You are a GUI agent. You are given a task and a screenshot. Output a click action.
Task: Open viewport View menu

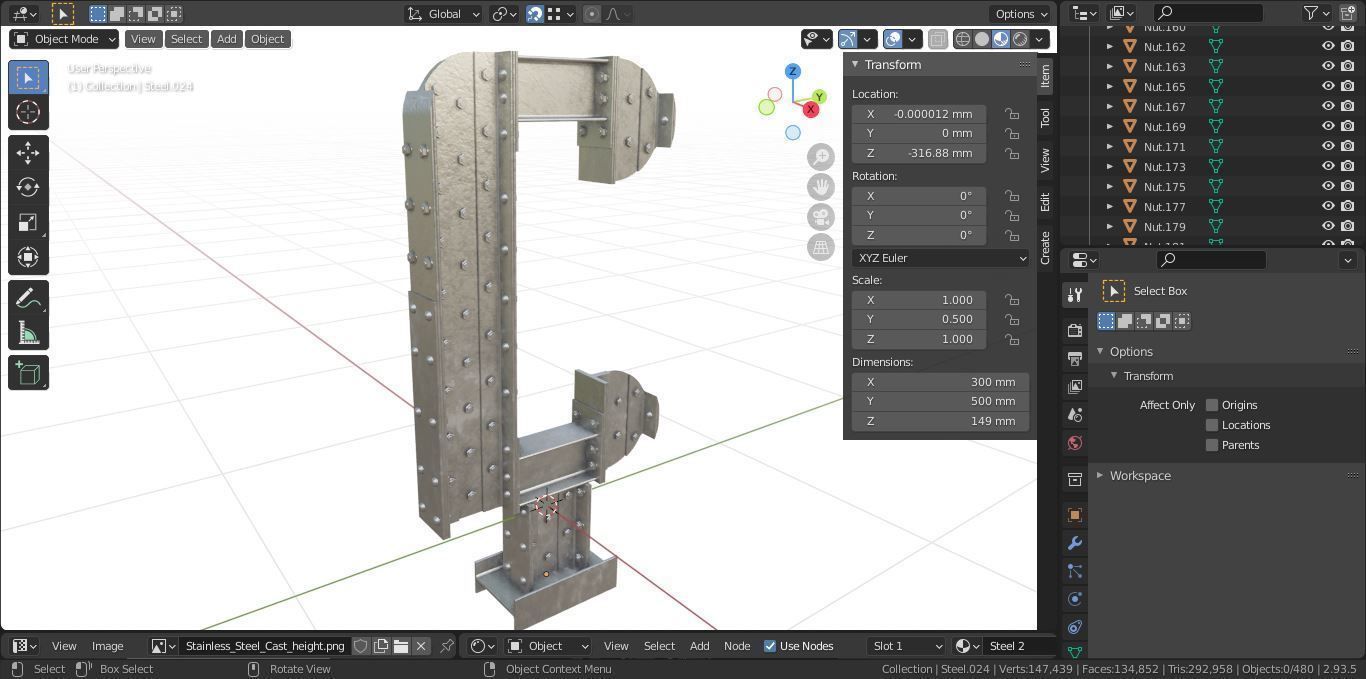[143, 39]
